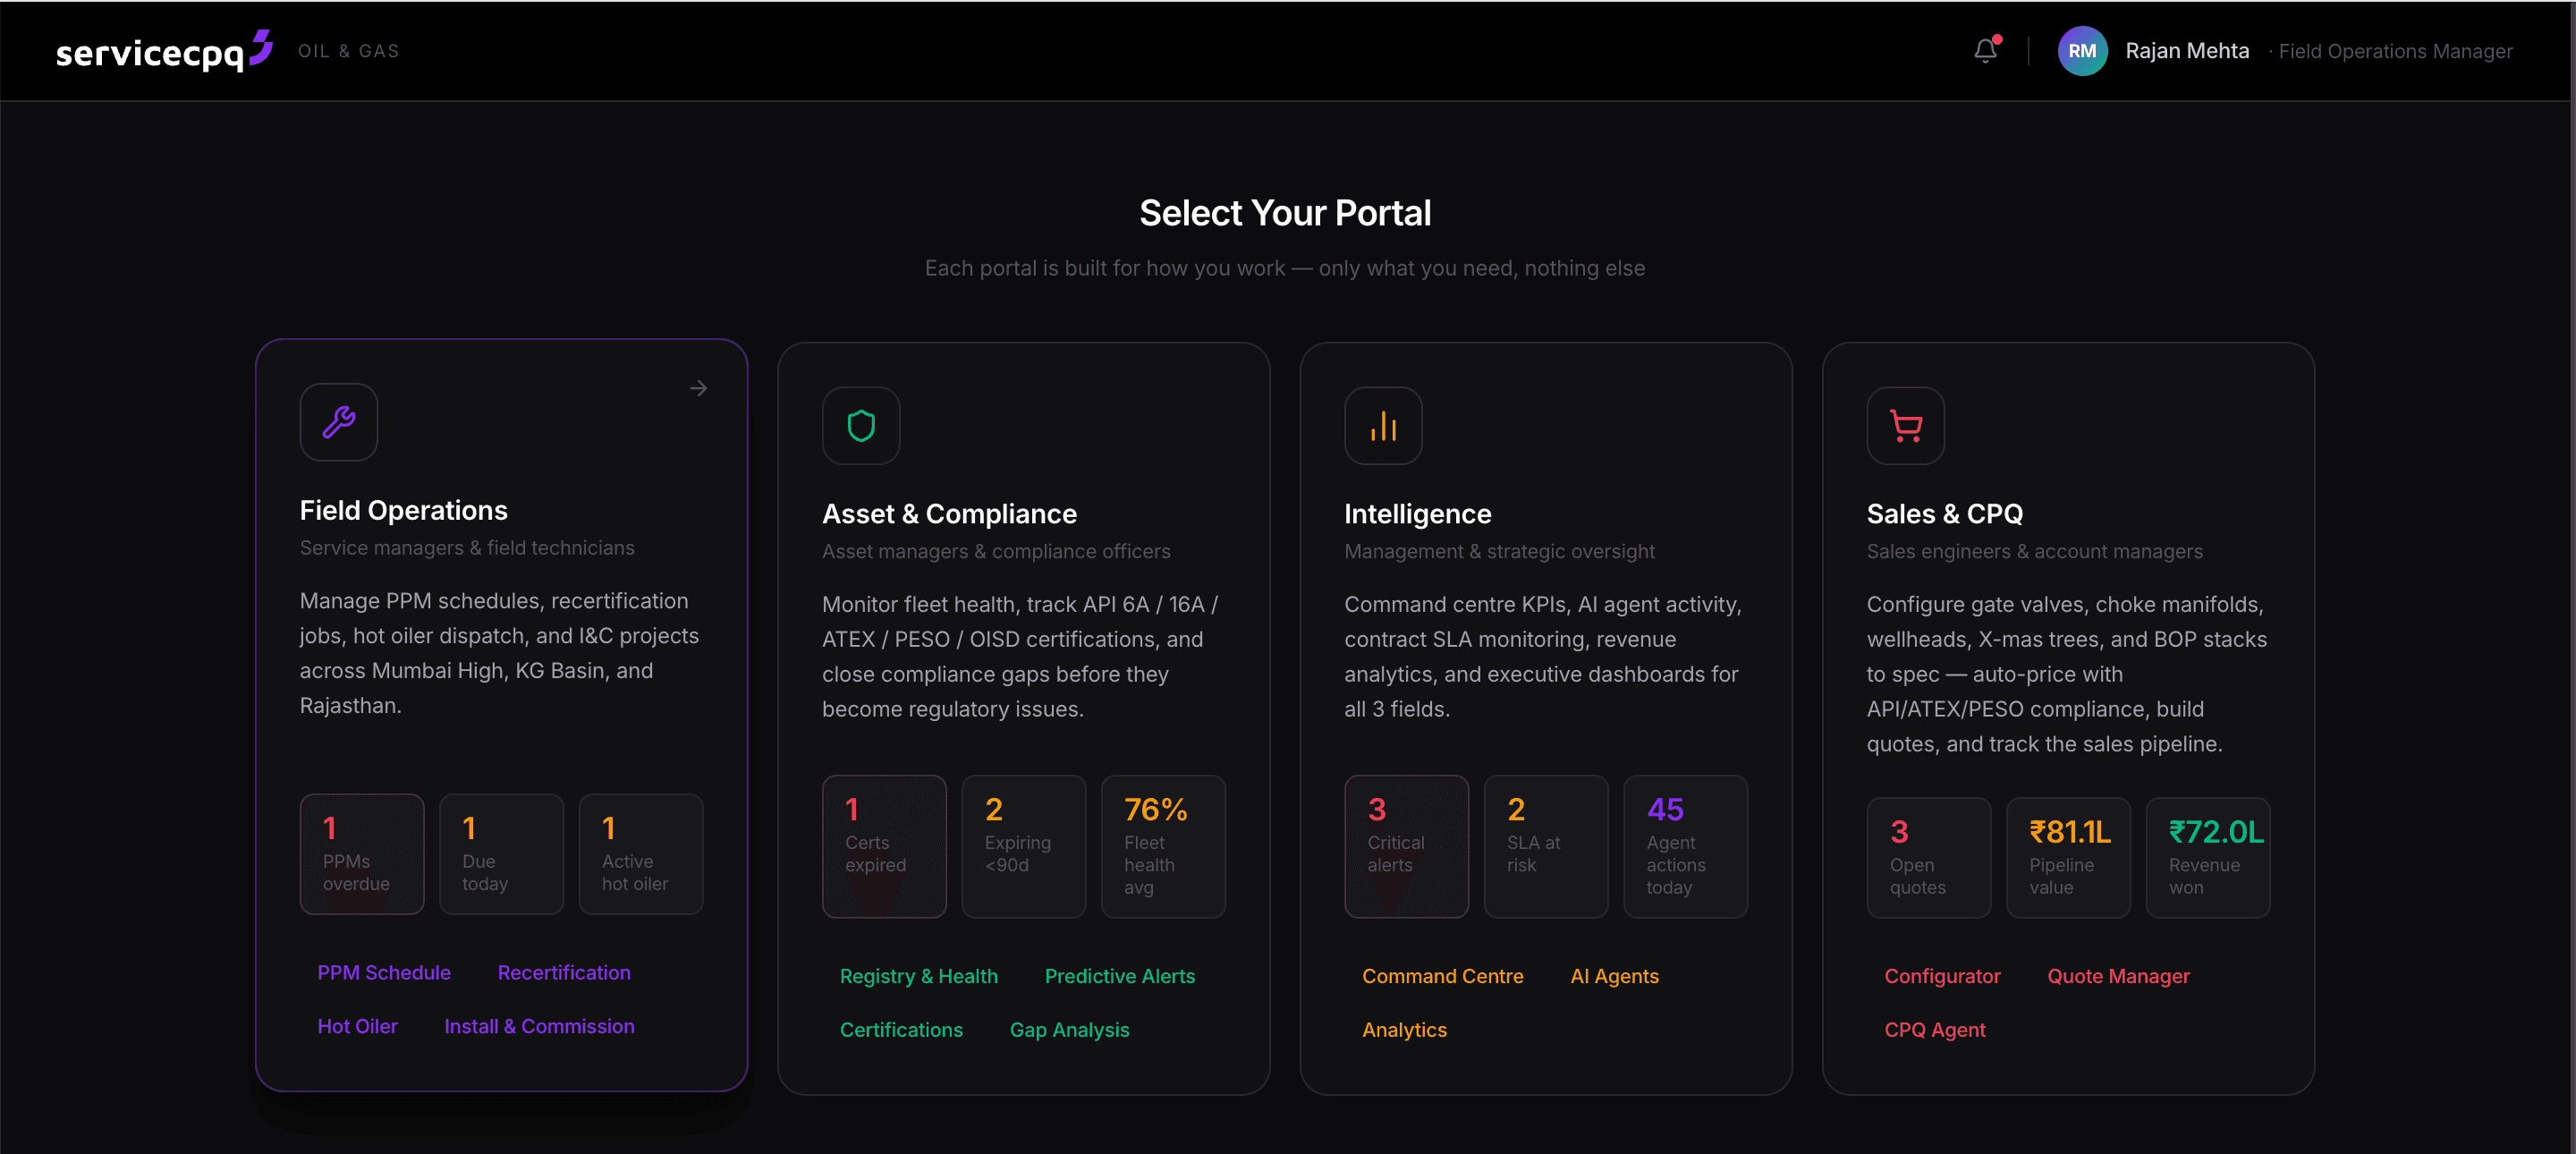Click the OIL & GAS label
Image resolution: width=2576 pixels, height=1154 pixels.
(348, 51)
